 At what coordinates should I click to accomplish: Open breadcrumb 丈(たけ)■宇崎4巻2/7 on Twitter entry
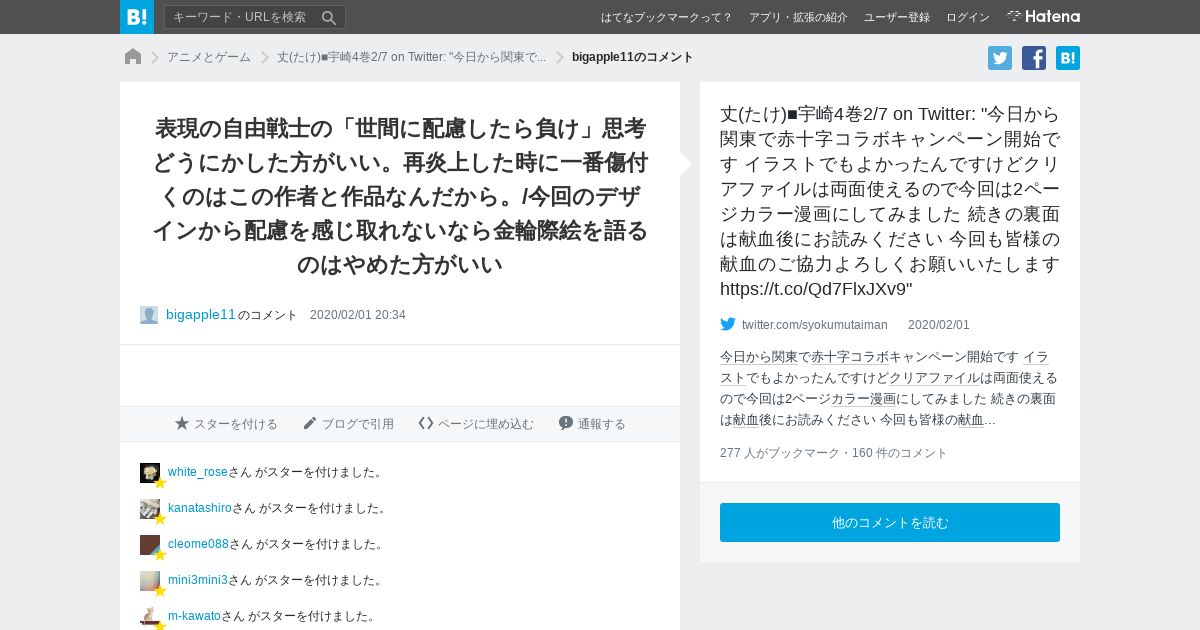412,57
